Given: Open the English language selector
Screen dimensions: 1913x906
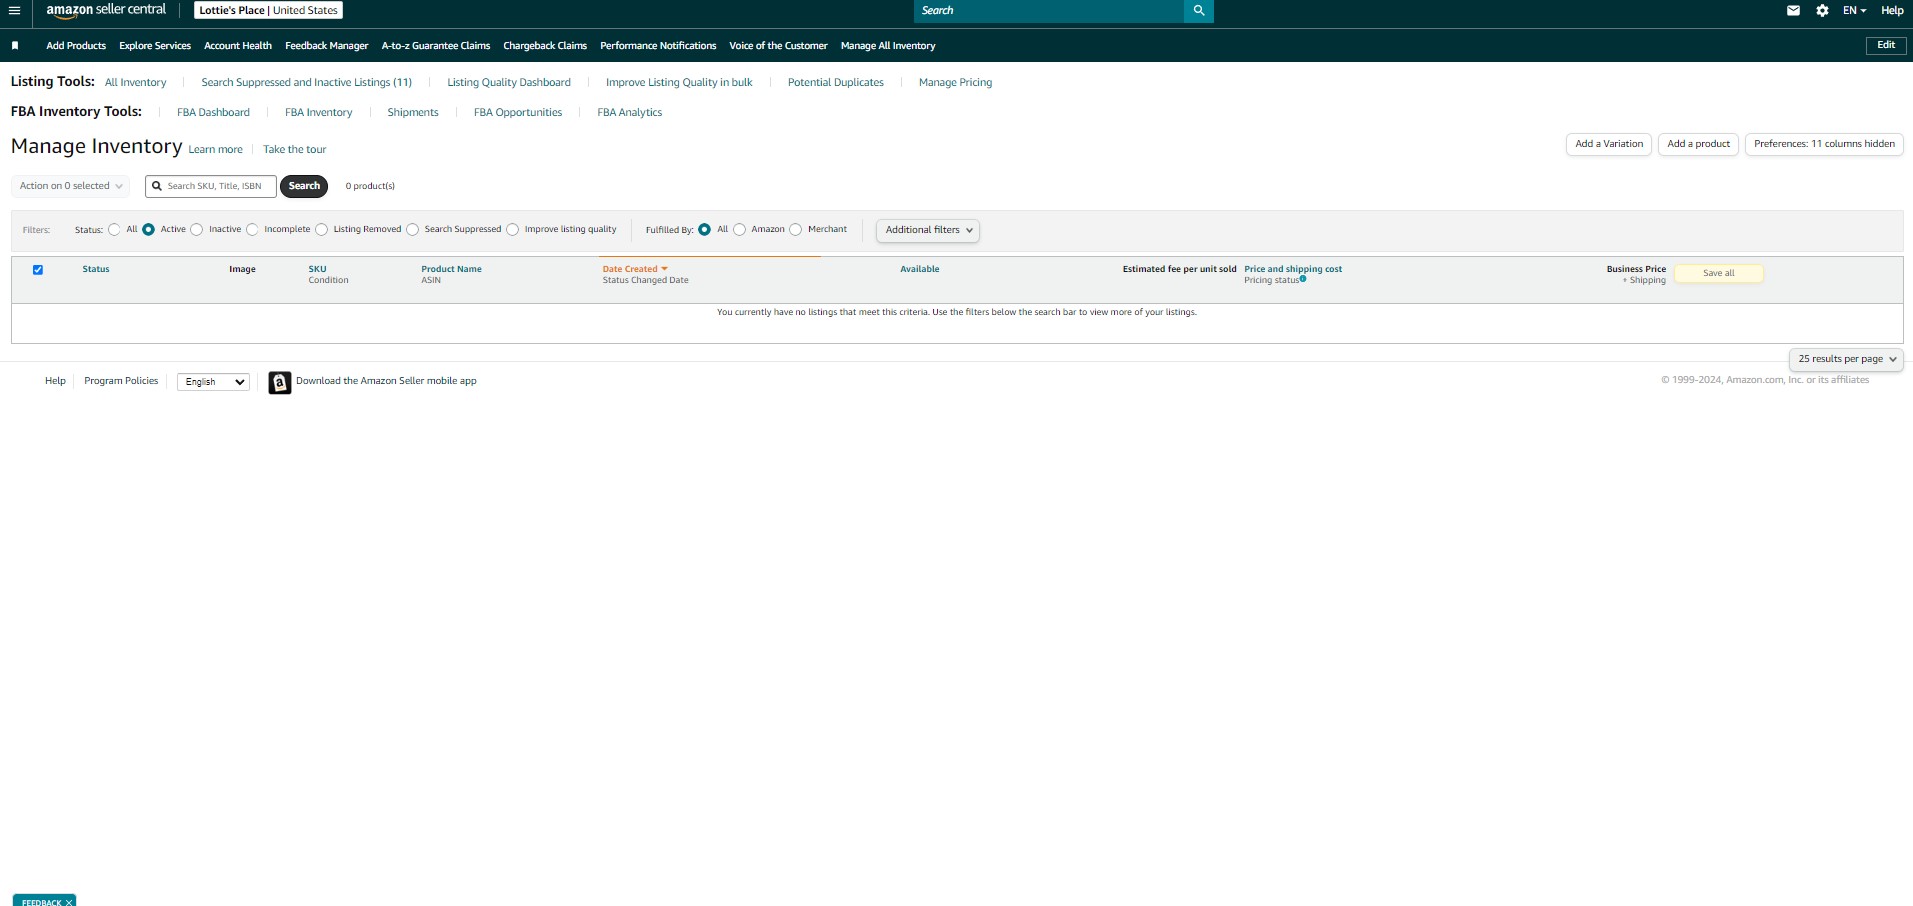Looking at the screenshot, I should 213,382.
